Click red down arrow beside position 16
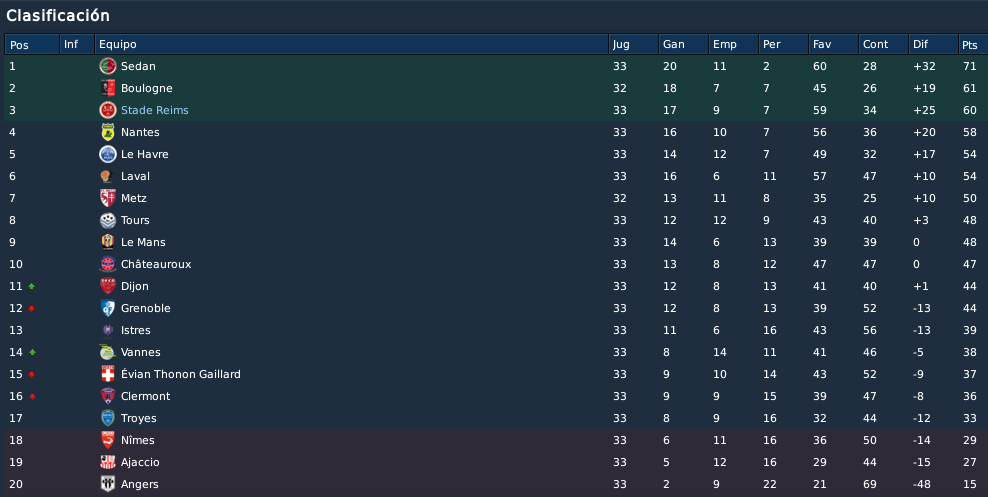This screenshot has height=497, width=988. click(32, 397)
